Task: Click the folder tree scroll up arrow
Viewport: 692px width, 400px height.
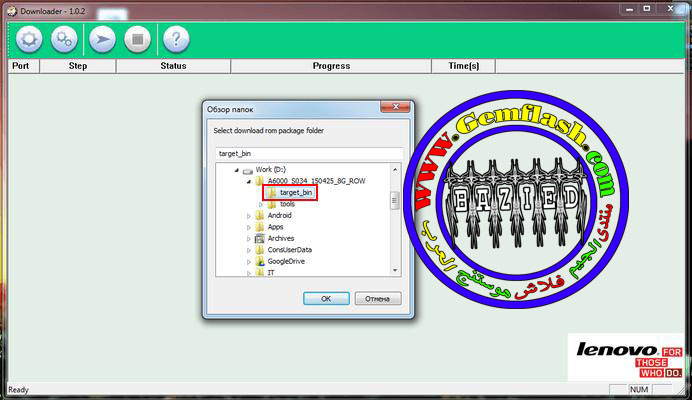Action: pos(395,170)
